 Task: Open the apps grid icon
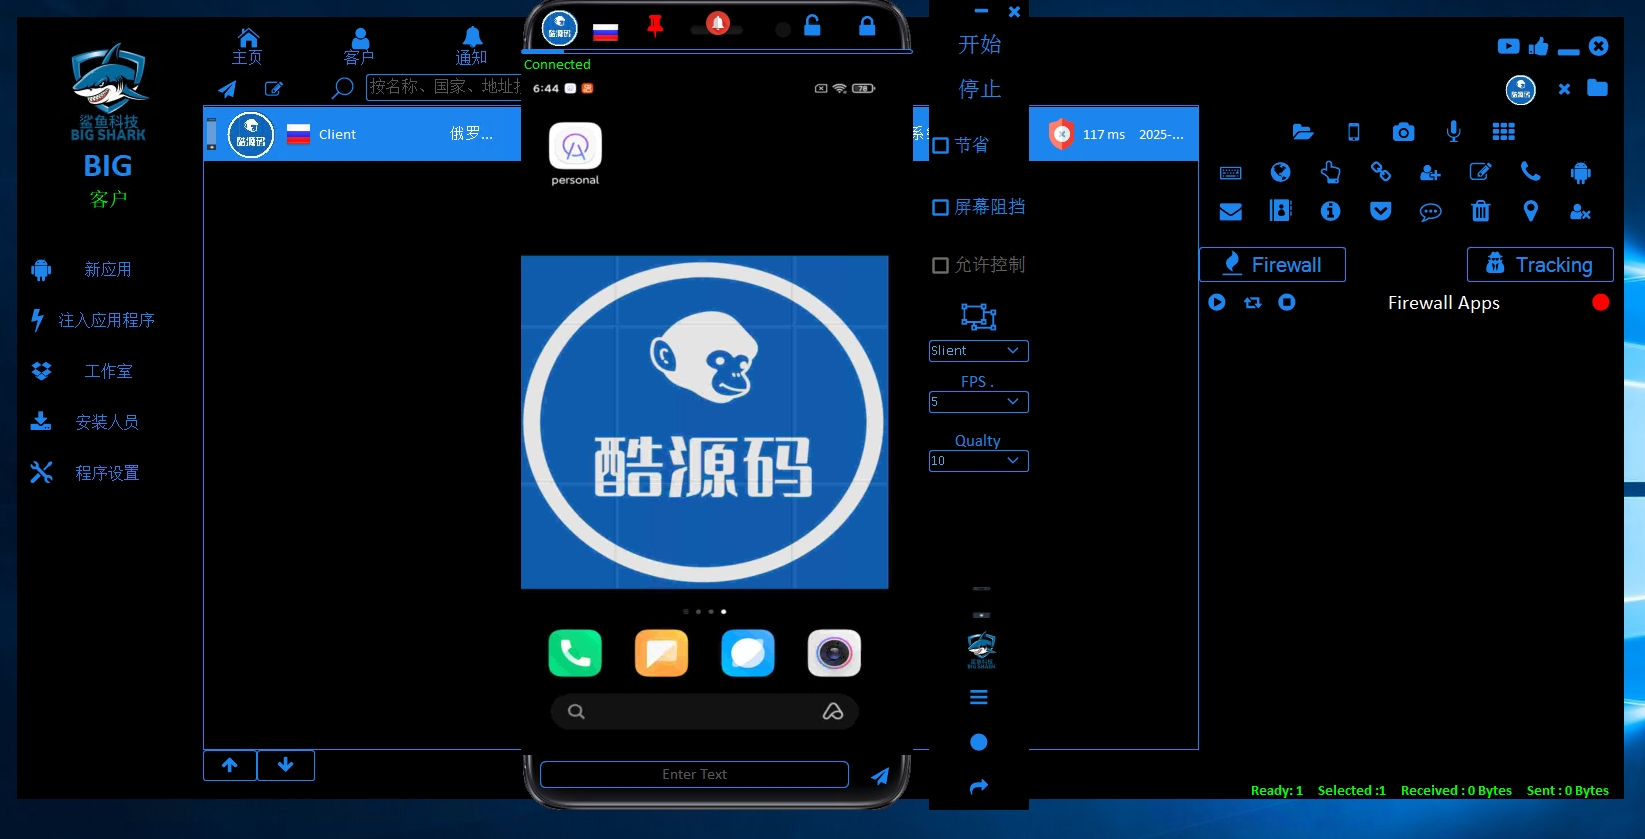pos(1504,131)
